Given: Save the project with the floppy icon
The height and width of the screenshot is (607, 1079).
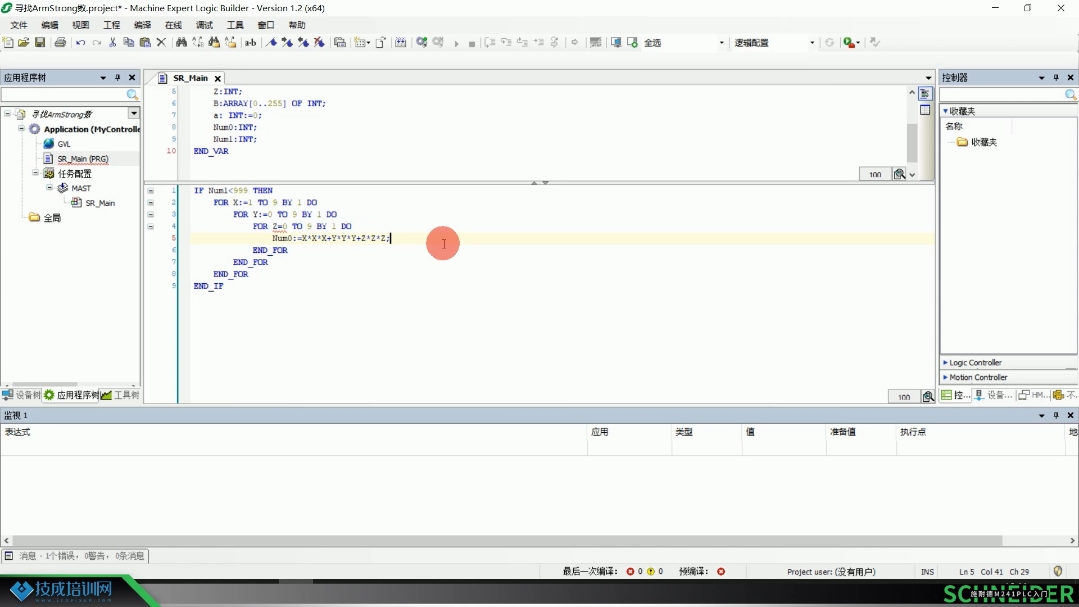Looking at the screenshot, I should 40,43.
